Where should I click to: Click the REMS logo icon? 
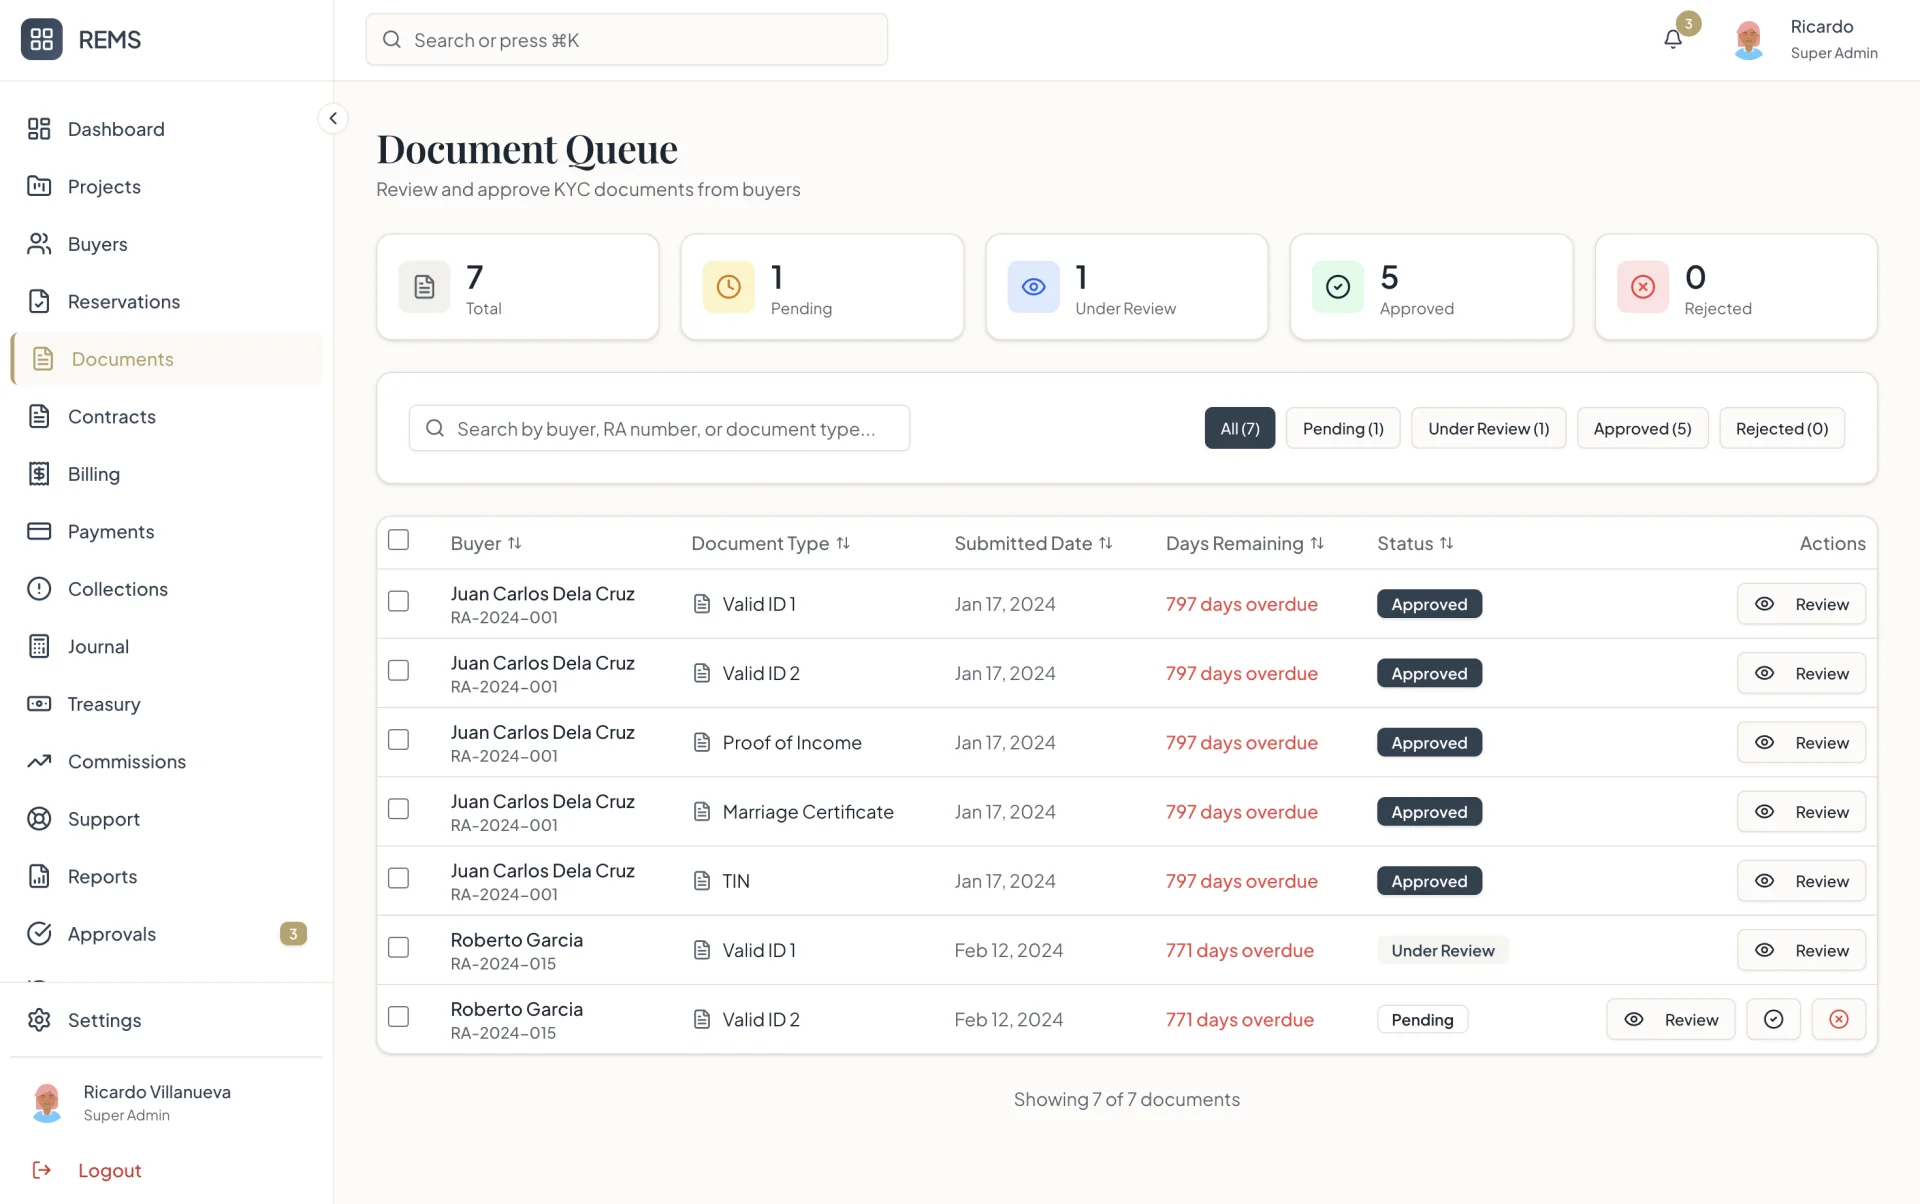point(41,39)
